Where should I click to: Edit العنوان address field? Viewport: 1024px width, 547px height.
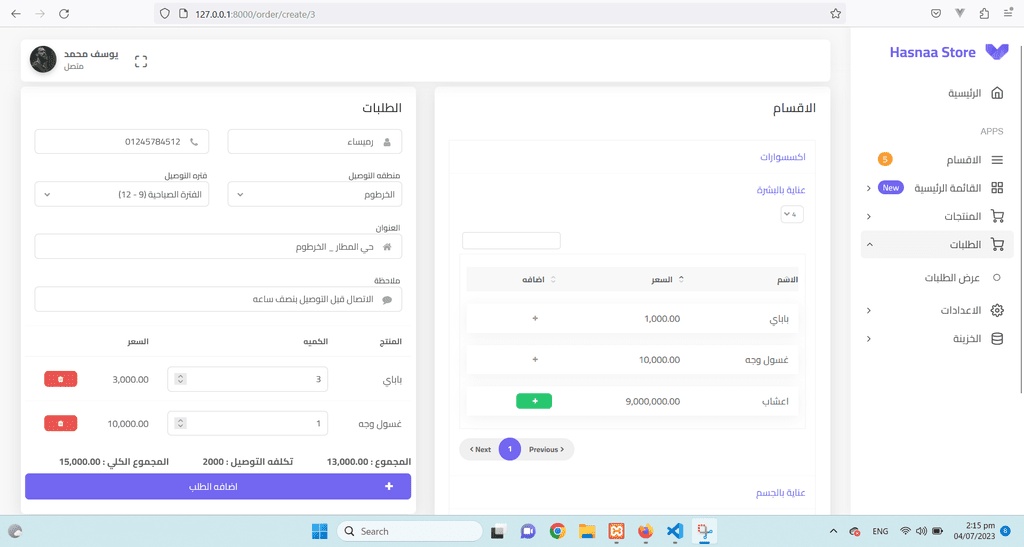pyautogui.click(x=218, y=247)
